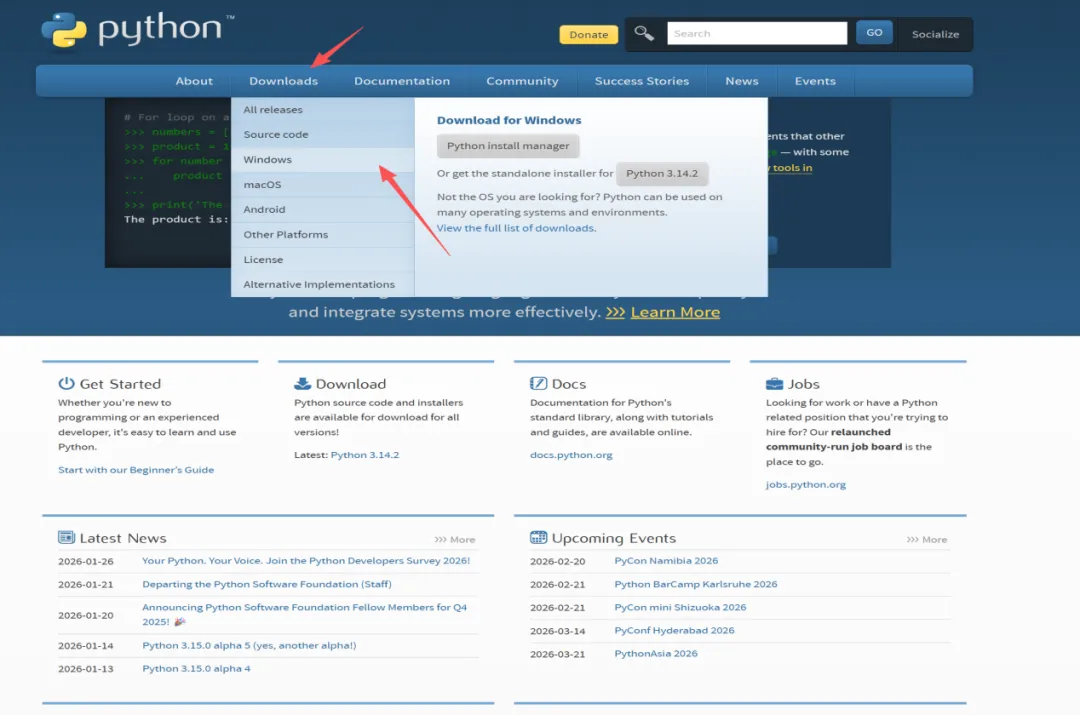The height and width of the screenshot is (715, 1080).
Task: Open the jobs.python.org link
Action: (806, 484)
